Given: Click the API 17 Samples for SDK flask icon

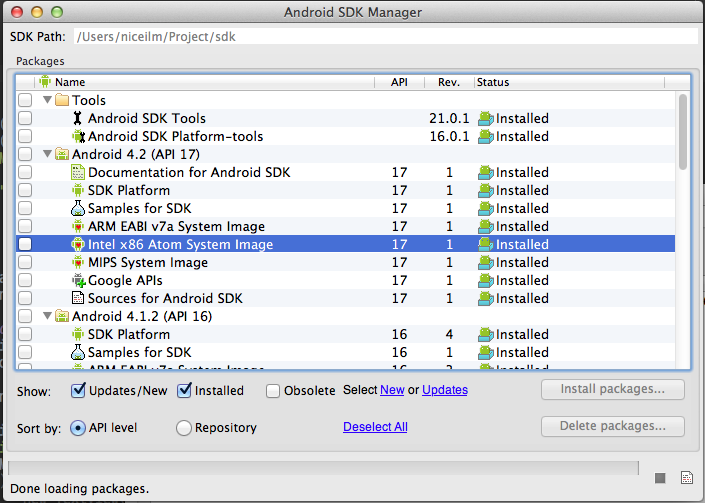Looking at the screenshot, I should 78,208.
